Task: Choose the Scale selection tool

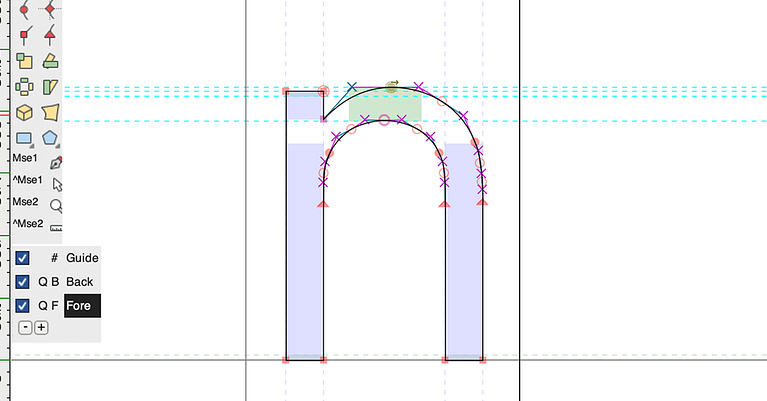Action: click(x=24, y=61)
